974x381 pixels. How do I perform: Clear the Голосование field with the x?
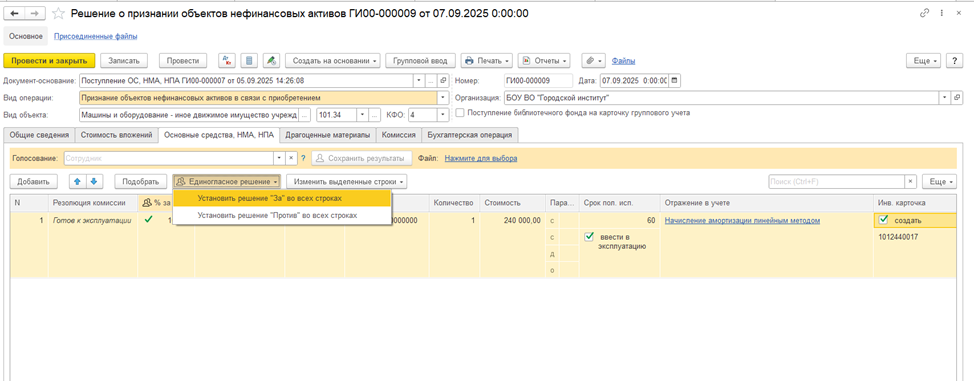tap(291, 158)
